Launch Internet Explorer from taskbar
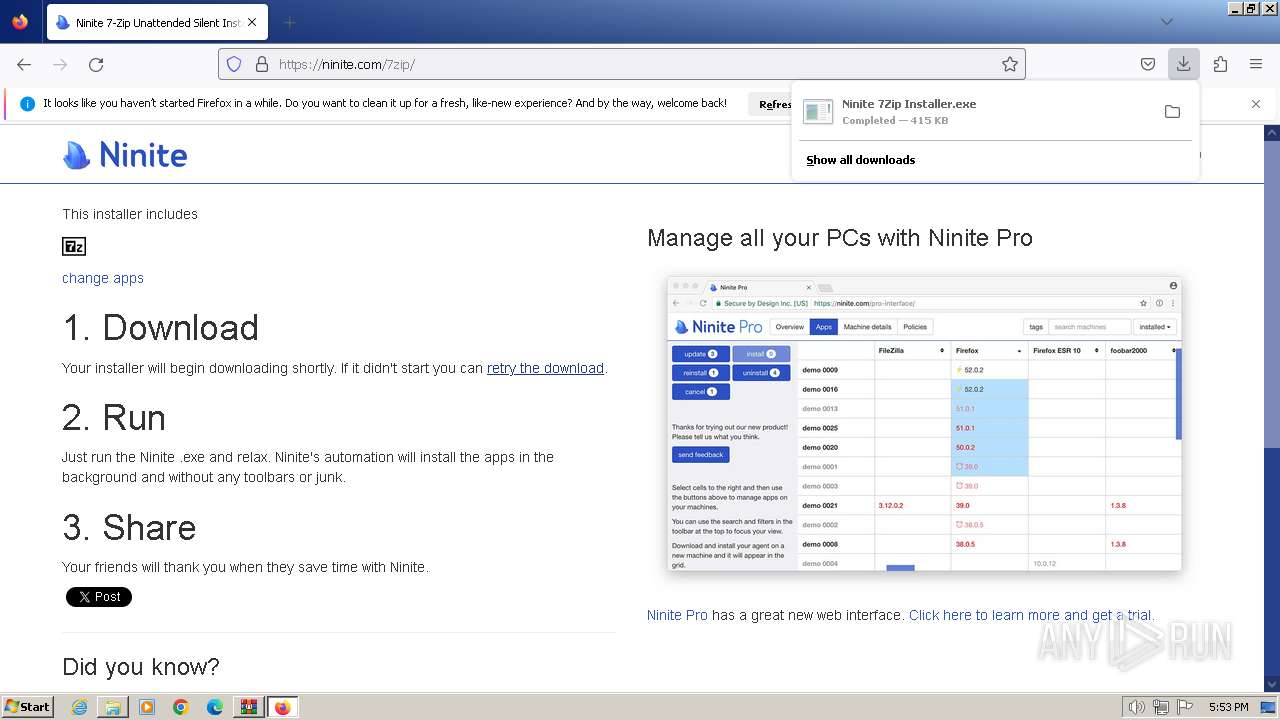 (79, 707)
